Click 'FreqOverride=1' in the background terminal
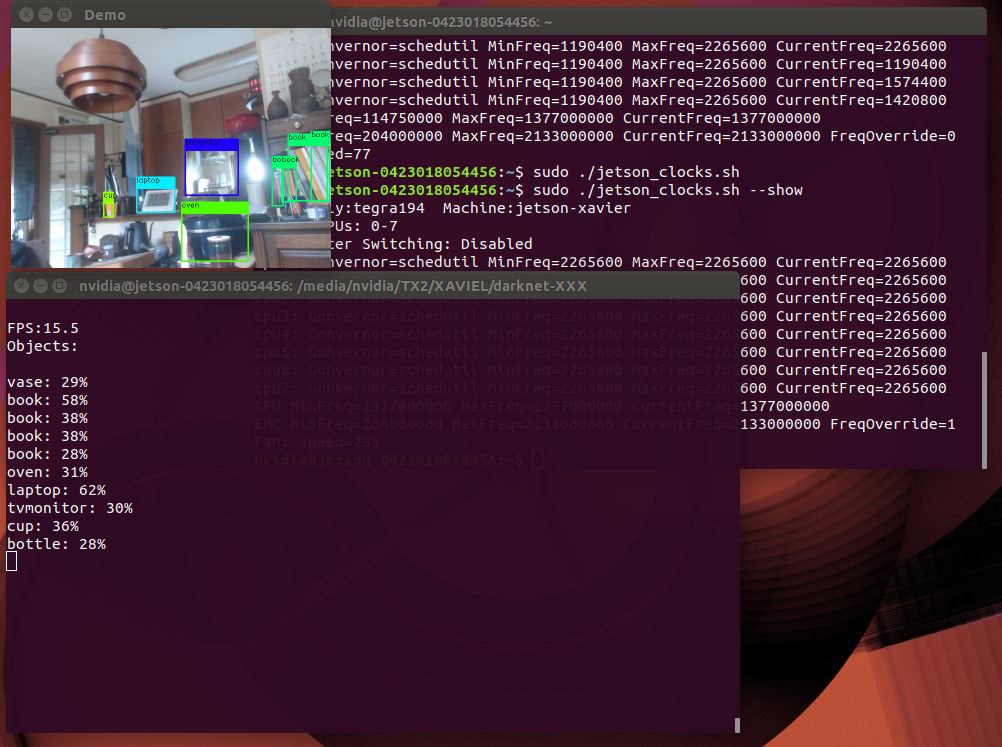 tap(893, 424)
